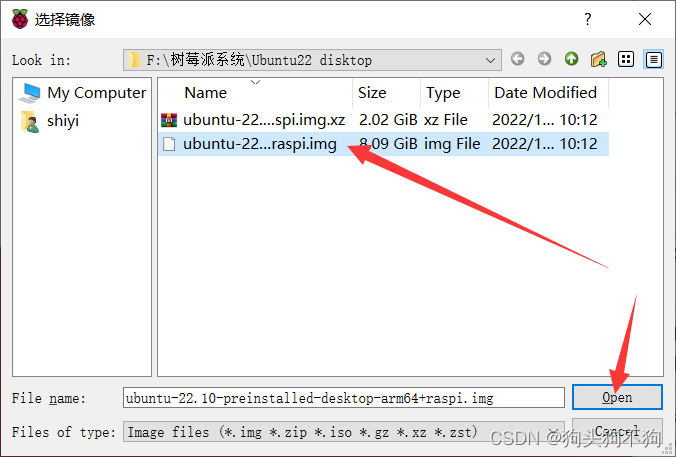
Task: Expand the Files of type dropdown
Action: click(x=554, y=432)
